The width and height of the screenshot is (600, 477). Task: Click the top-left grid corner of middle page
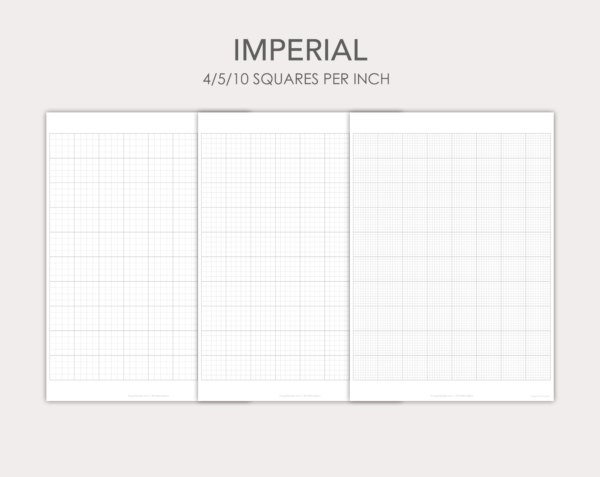click(202, 133)
